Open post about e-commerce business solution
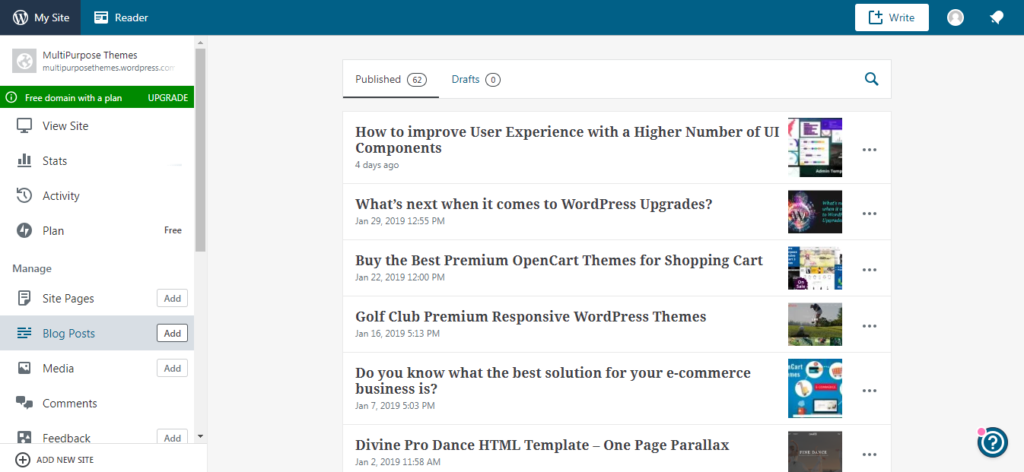This screenshot has height=472, width=1024. [553, 381]
